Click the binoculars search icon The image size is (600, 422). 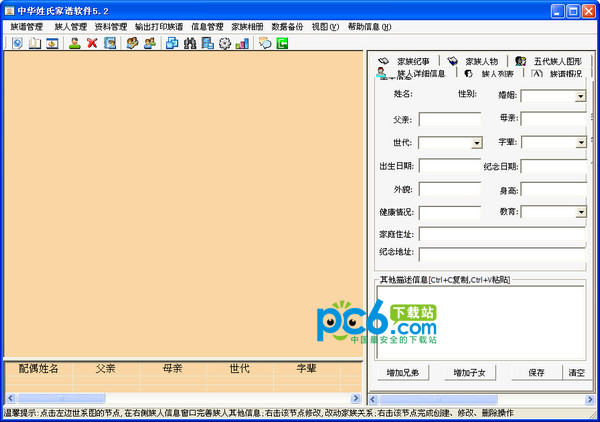190,43
